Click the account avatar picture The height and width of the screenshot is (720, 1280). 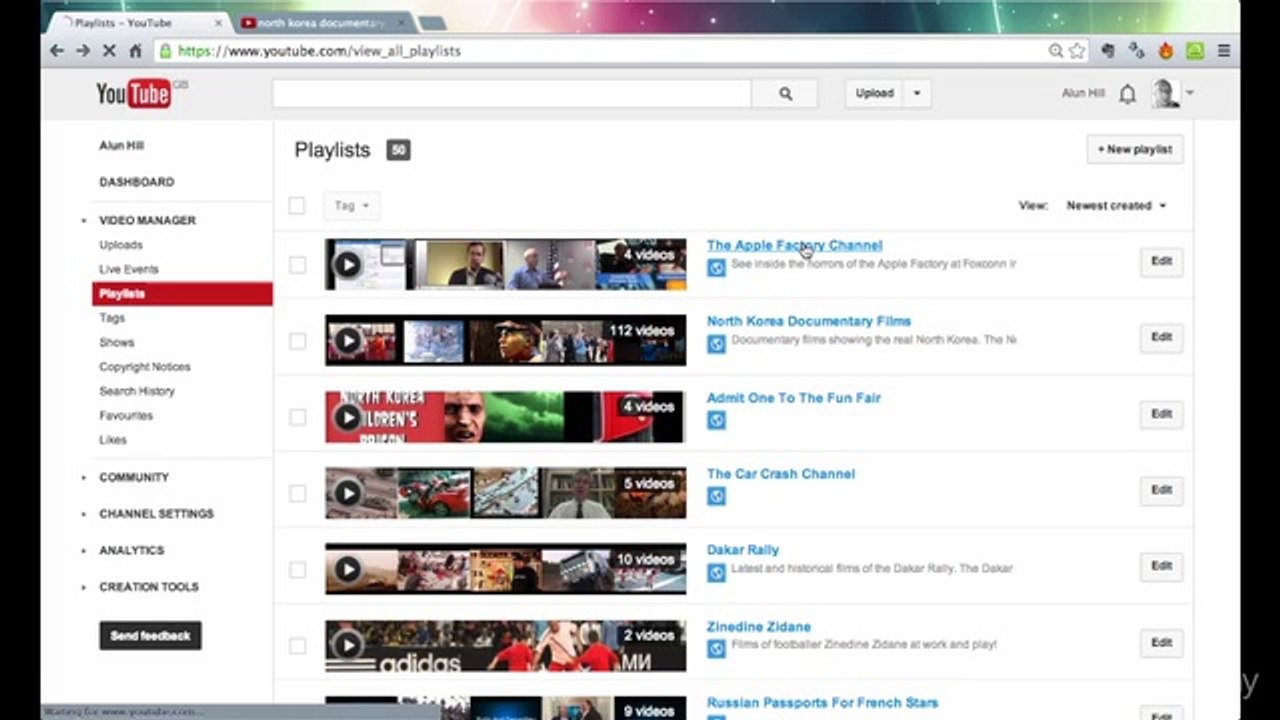[x=1166, y=94]
